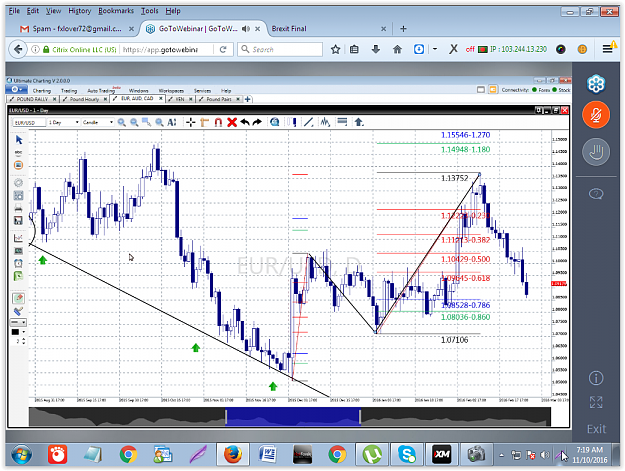Open the Windows Start menu
Image resolution: width=625 pixels, height=471 pixels.
tap(22, 455)
